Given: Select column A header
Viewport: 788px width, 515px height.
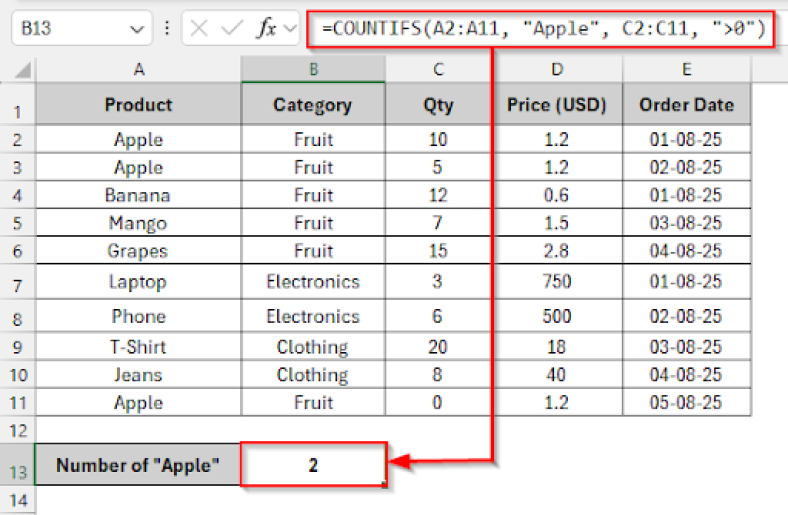Looking at the screenshot, I should click(x=138, y=69).
